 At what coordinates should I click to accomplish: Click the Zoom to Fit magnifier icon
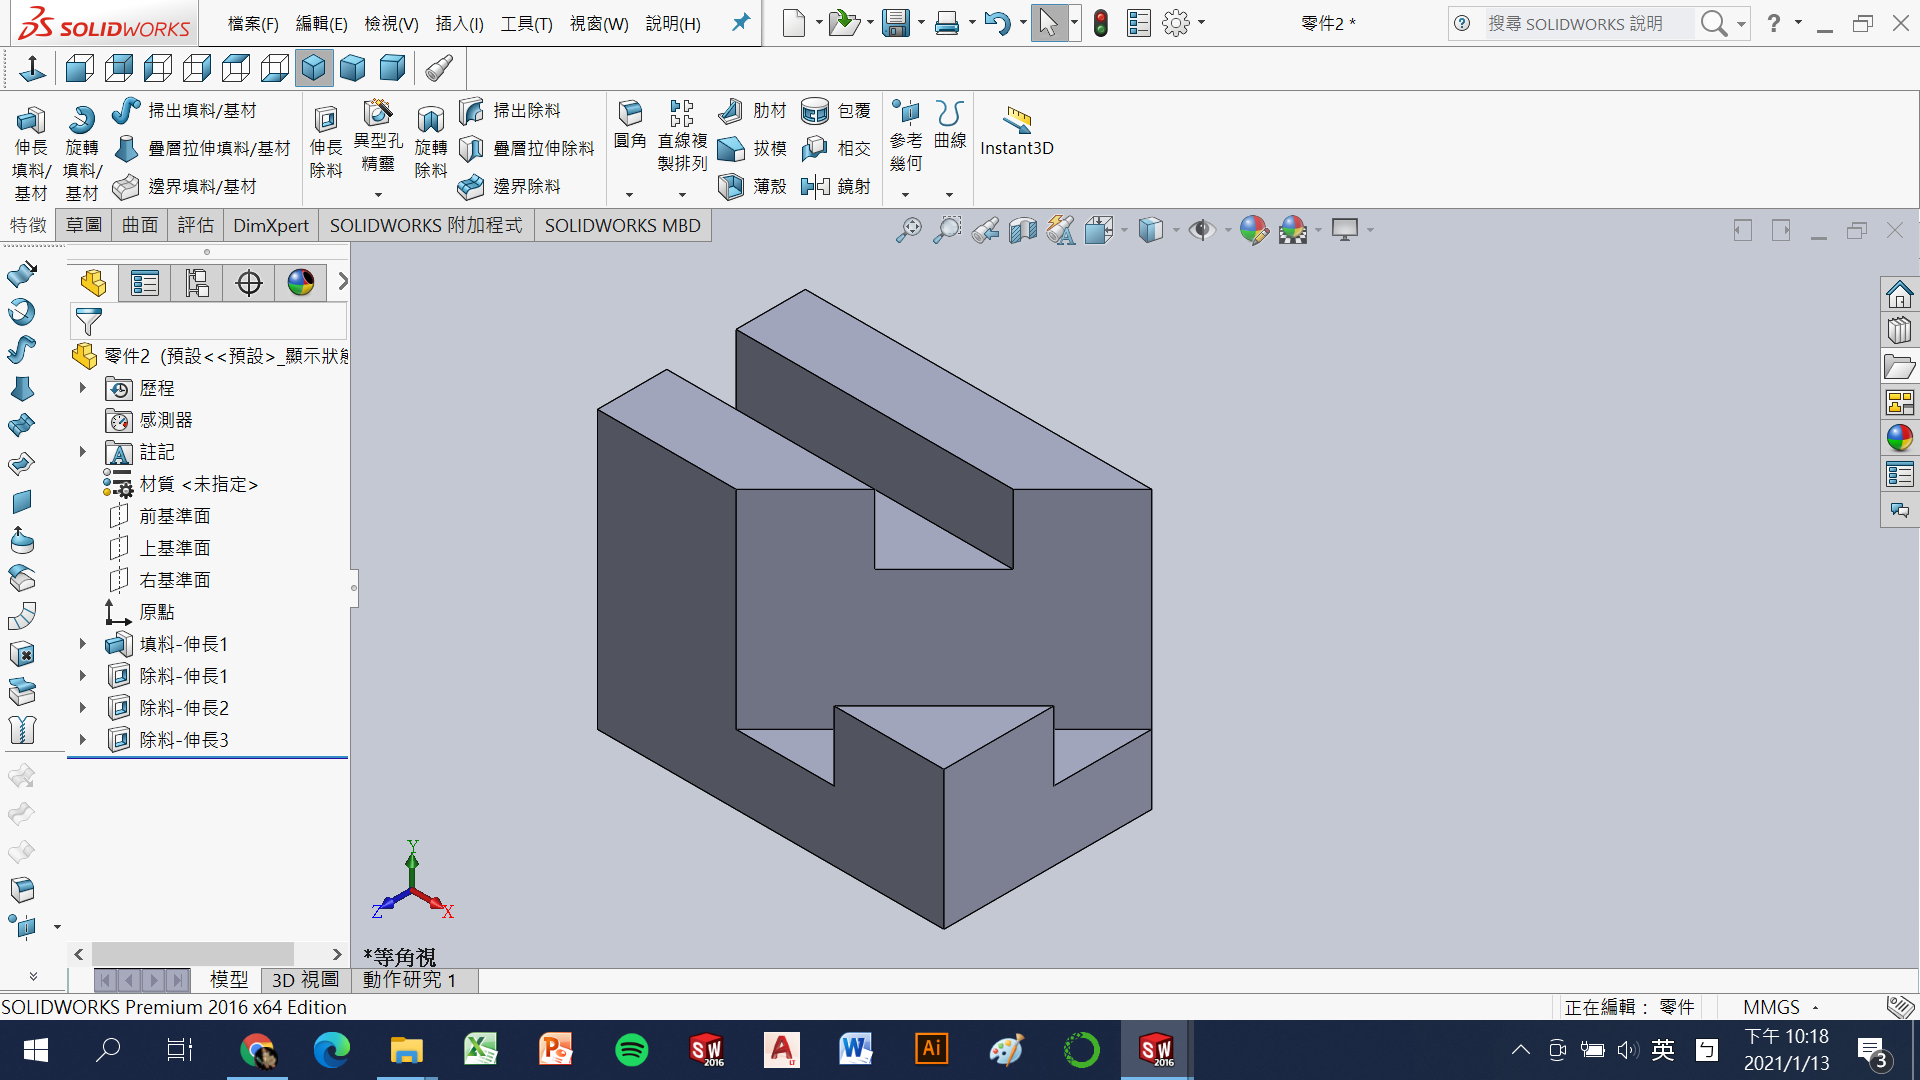click(908, 230)
